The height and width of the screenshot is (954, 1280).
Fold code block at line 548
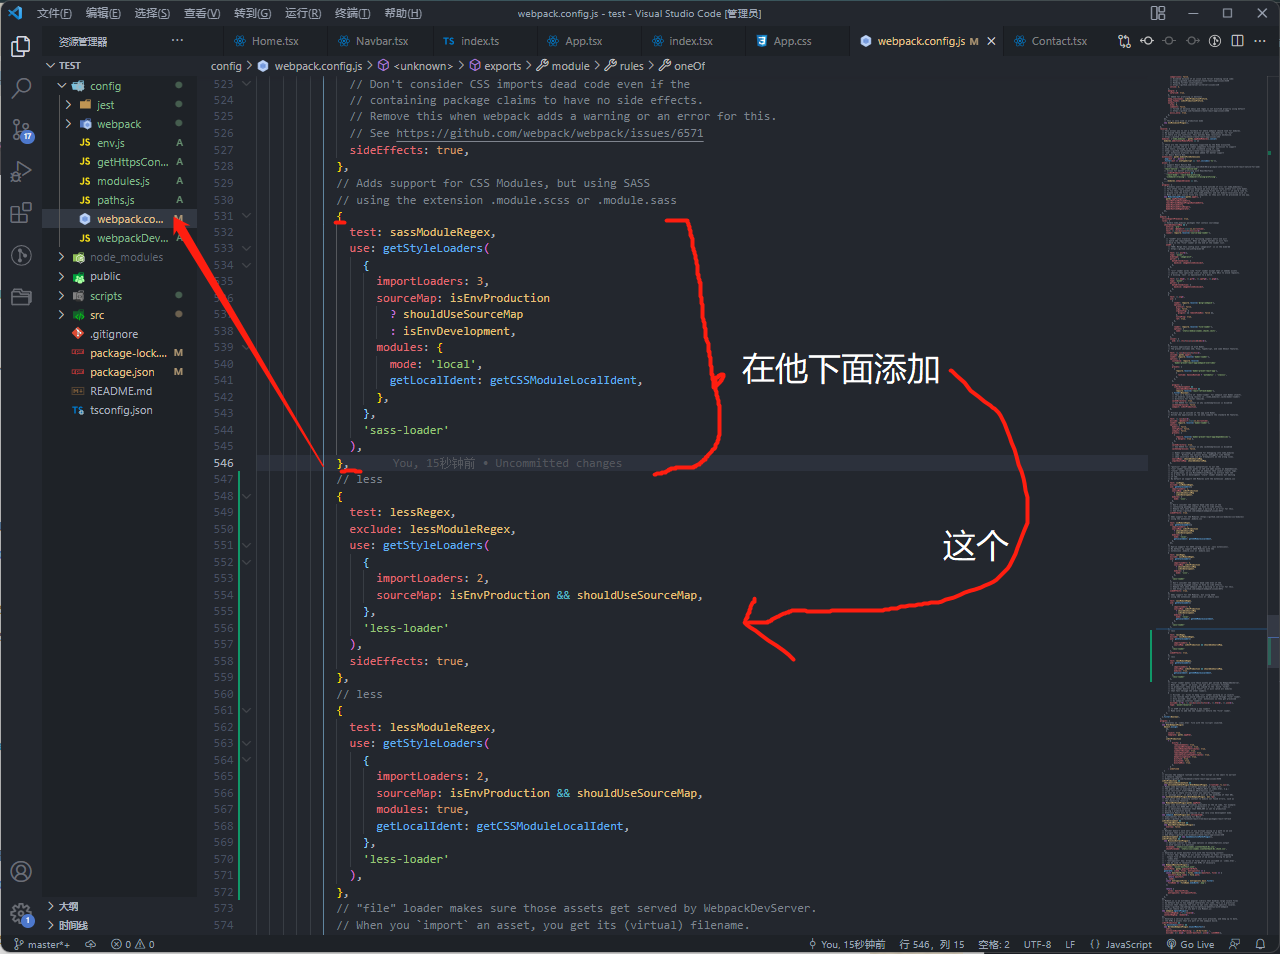[x=246, y=496]
